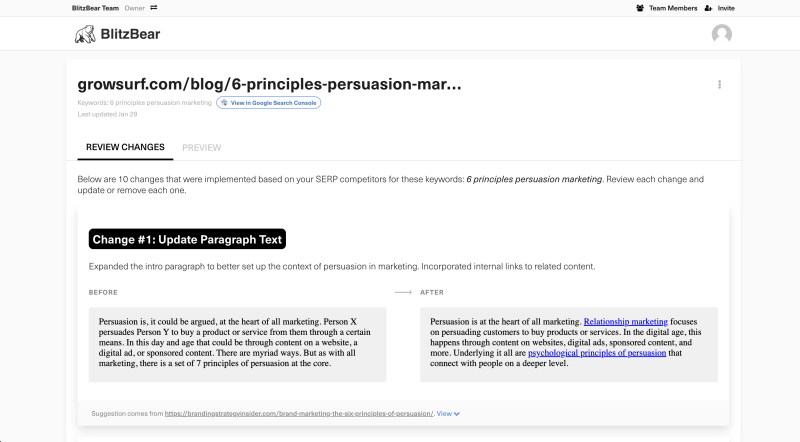
Task: Open psychological principles of persuasion link
Action: pyautogui.click(x=597, y=353)
